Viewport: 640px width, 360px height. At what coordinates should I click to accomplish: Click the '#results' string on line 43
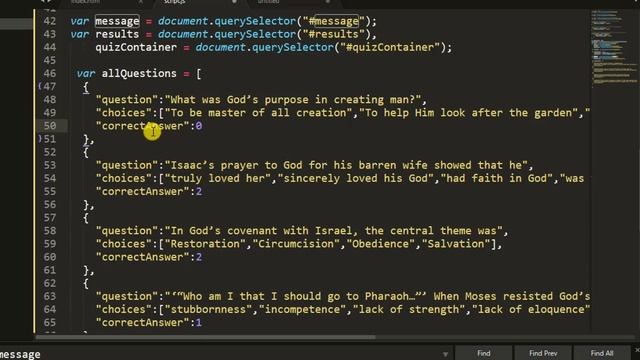(x=333, y=34)
